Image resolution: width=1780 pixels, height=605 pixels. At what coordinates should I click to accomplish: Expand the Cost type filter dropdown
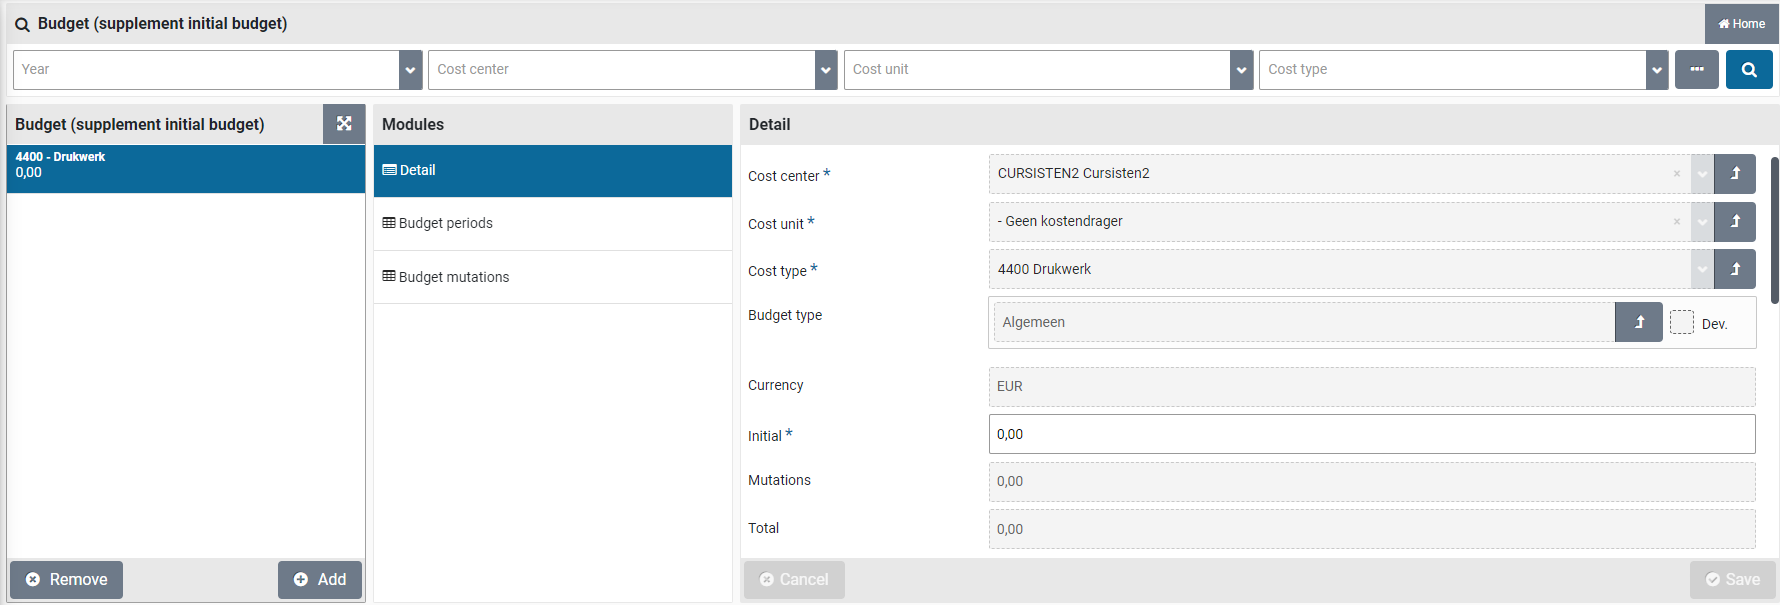(x=1657, y=70)
